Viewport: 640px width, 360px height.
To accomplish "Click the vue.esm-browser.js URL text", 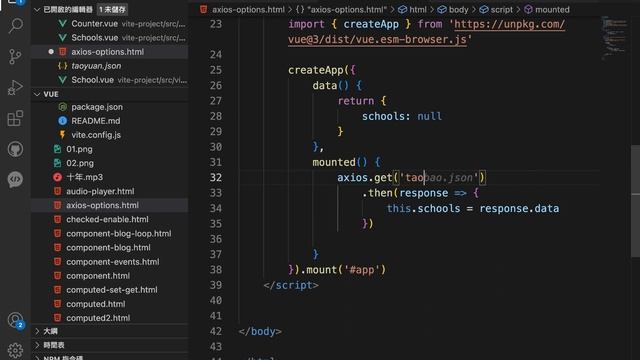I will 377,40.
